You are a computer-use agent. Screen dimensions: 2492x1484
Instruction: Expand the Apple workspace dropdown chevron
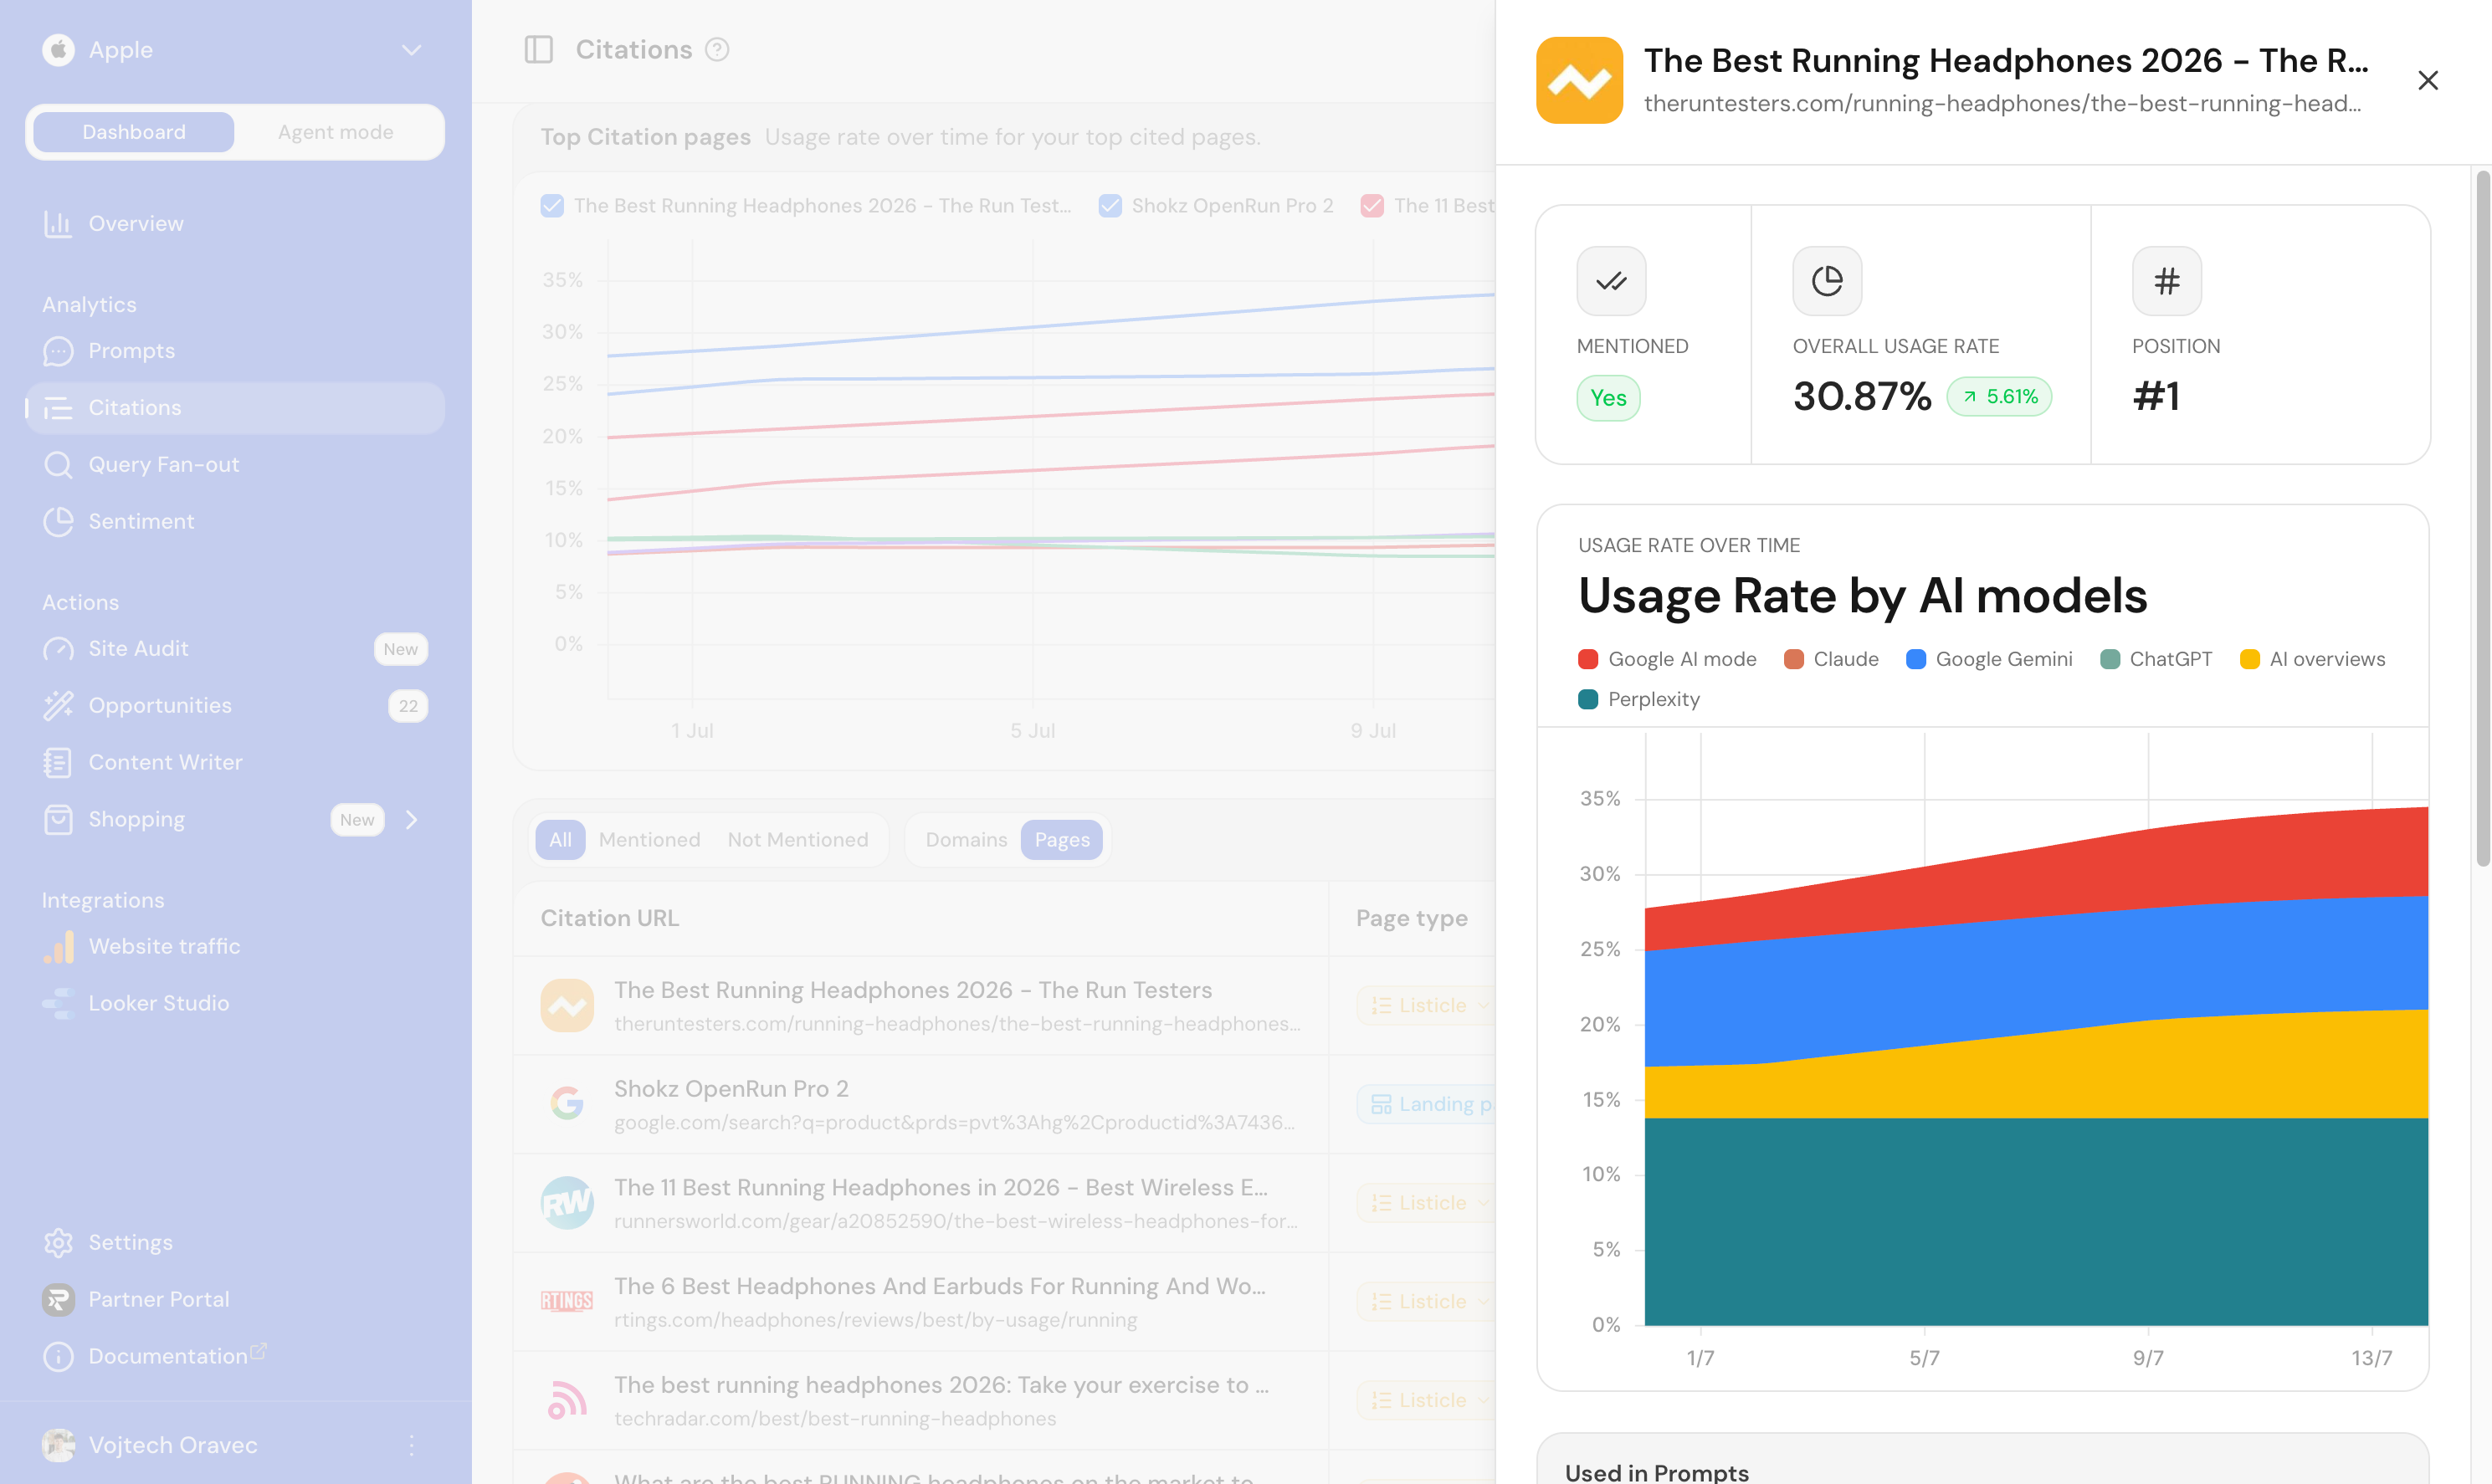click(411, 50)
